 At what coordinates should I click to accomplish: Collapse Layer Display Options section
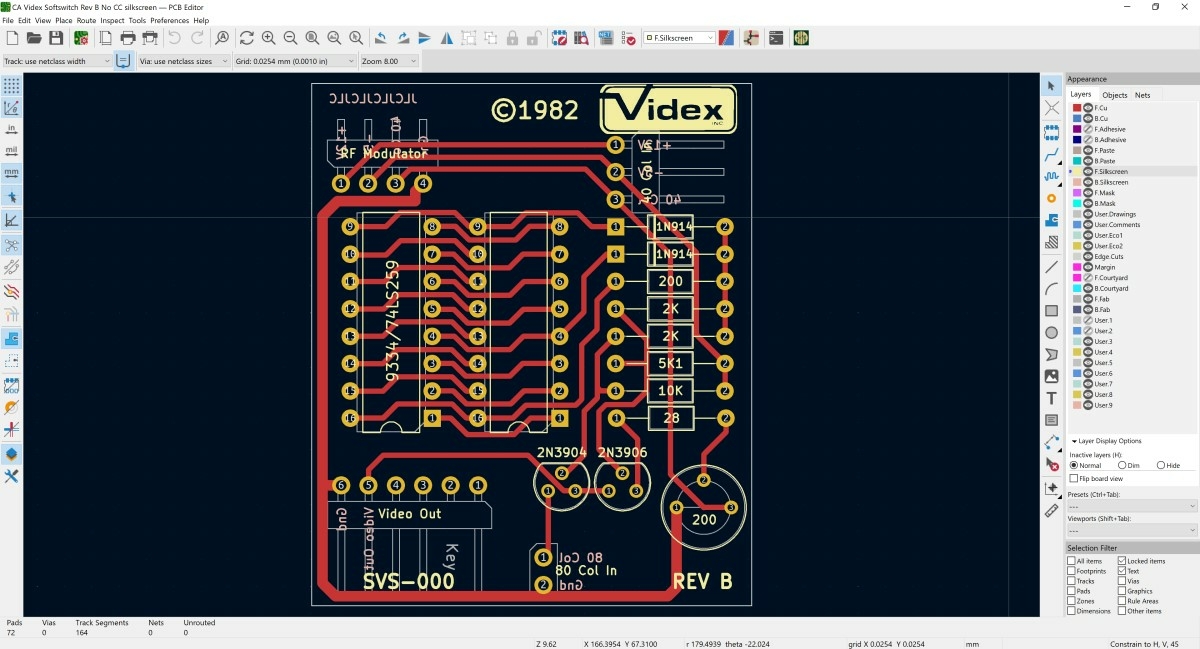pyautogui.click(x=1073, y=441)
